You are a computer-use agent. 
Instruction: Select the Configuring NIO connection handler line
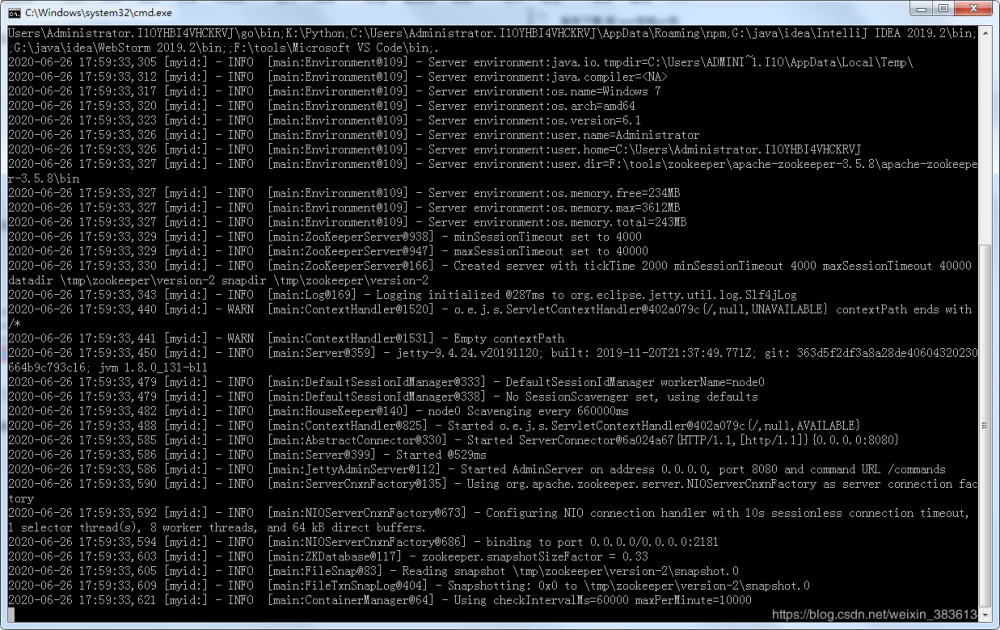489,513
